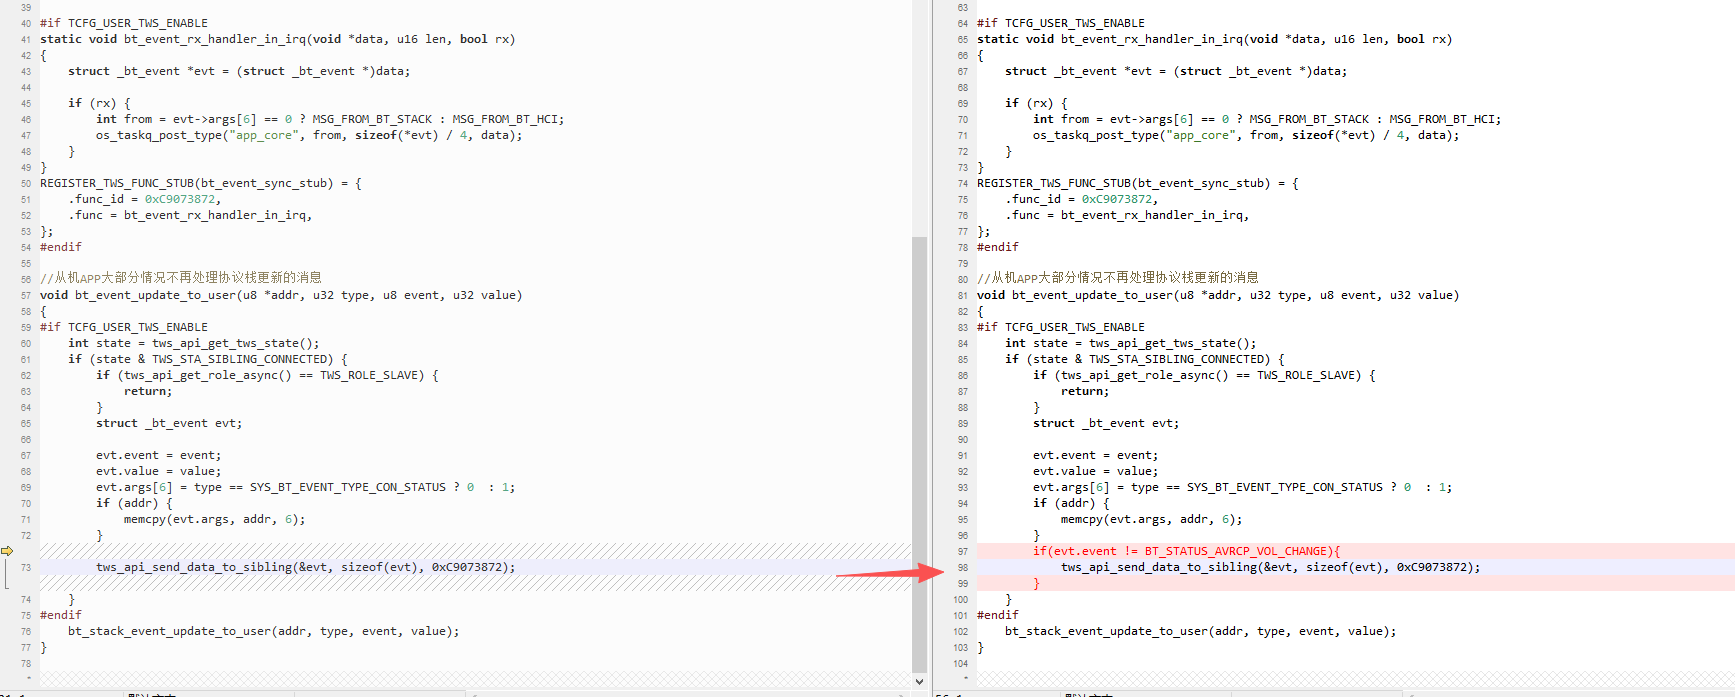Click evt.event = event; on left pane line 67
The width and height of the screenshot is (1735, 697).
(159, 455)
